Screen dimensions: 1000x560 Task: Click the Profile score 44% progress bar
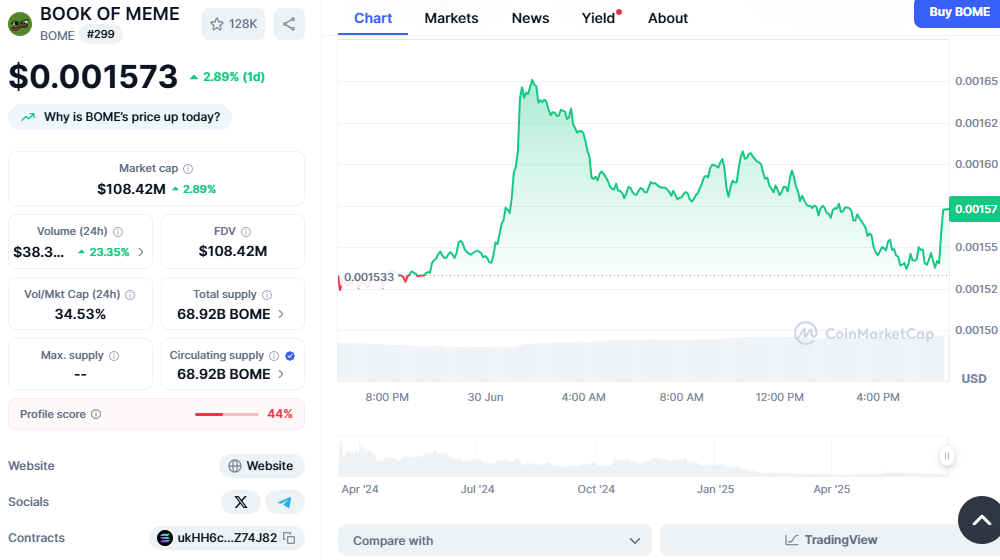(x=226, y=415)
